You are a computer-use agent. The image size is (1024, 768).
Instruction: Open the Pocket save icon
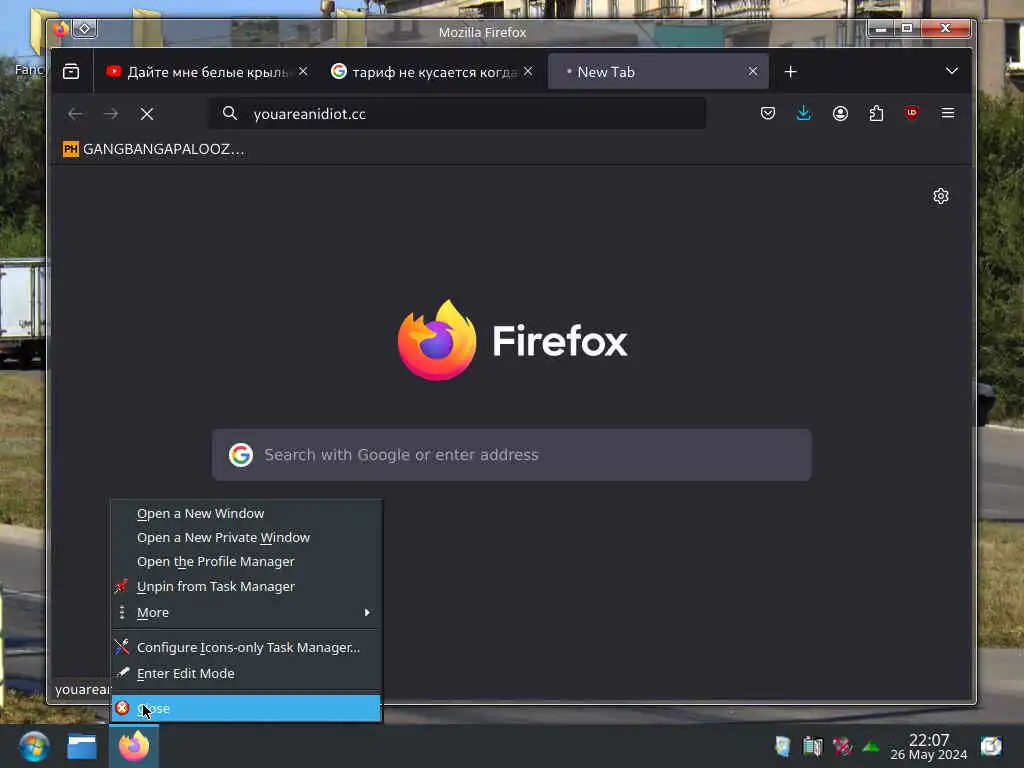click(x=768, y=113)
